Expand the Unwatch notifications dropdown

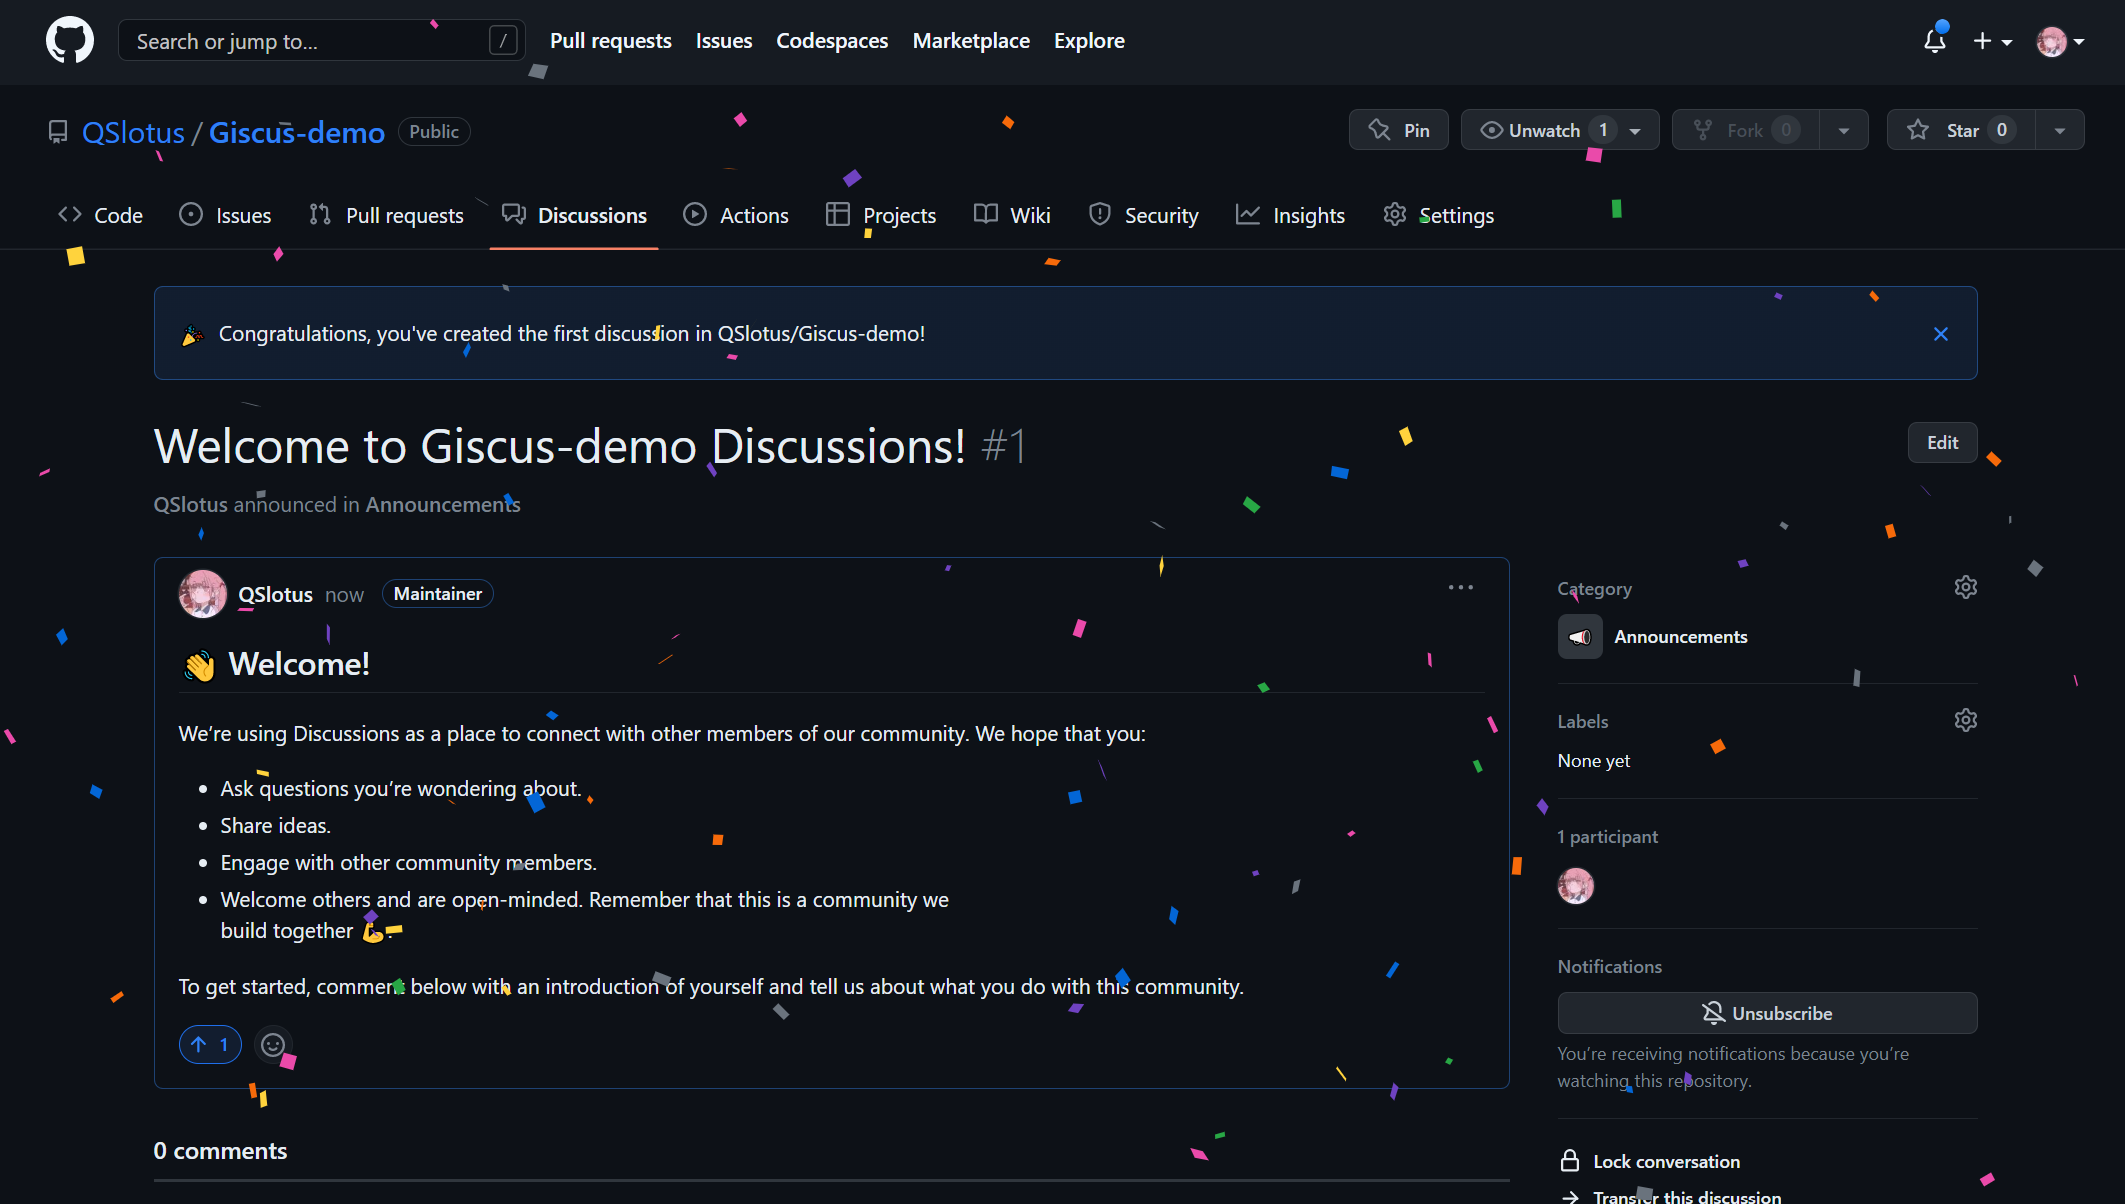(1635, 131)
